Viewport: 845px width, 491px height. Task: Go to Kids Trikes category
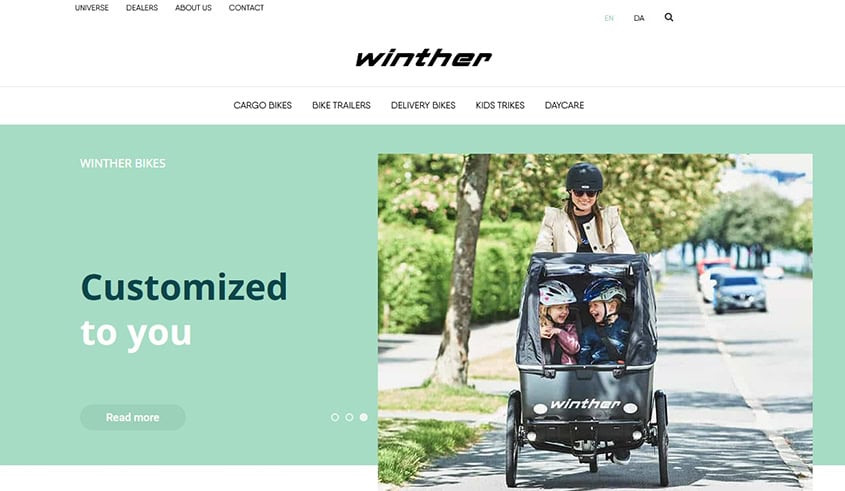(500, 105)
